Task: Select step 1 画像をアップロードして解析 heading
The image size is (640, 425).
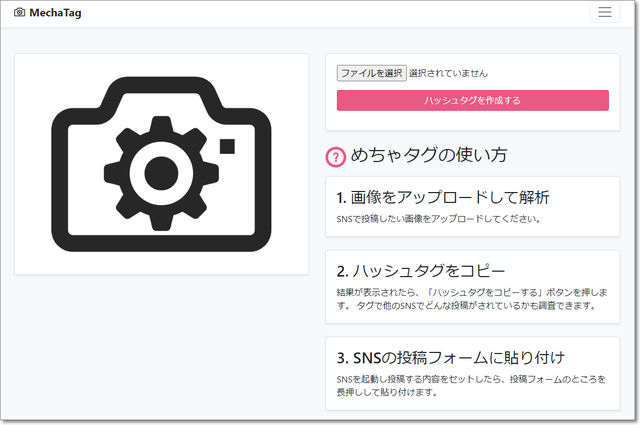Action: (442, 197)
